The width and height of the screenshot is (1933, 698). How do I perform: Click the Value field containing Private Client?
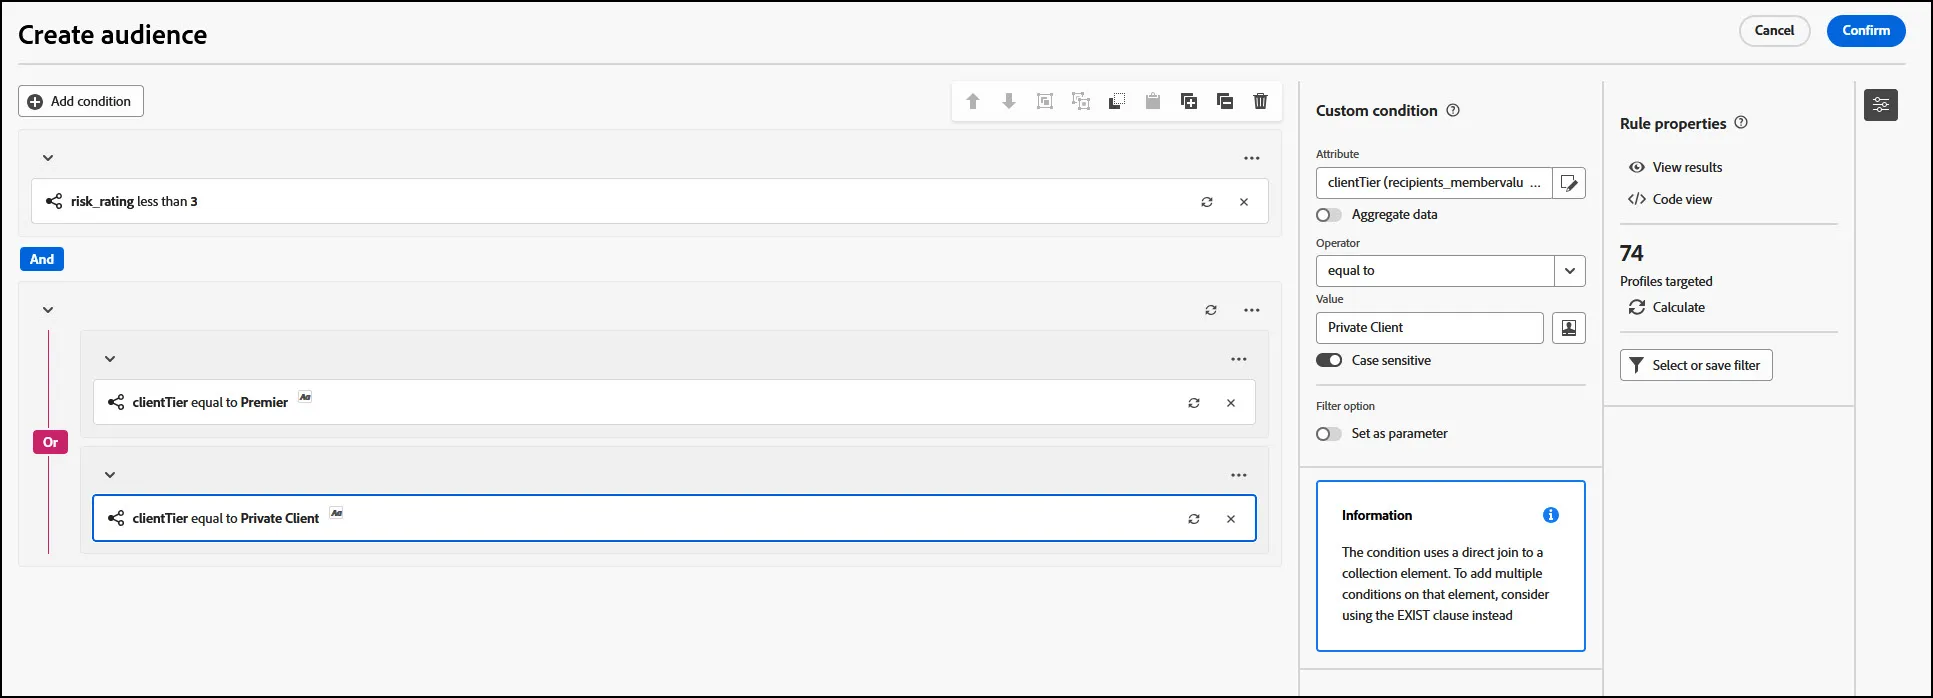tap(1430, 328)
